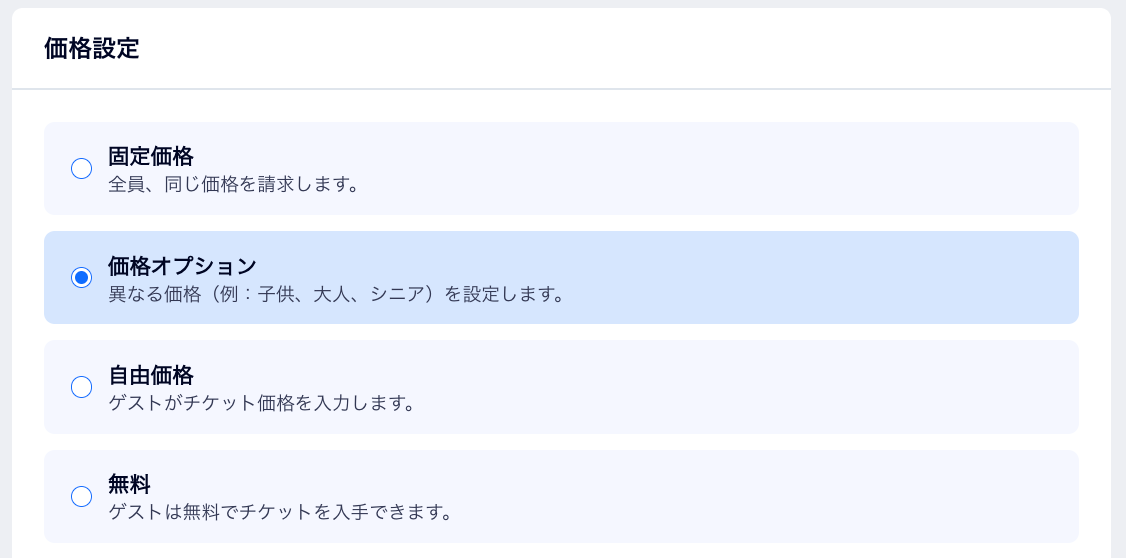
Task: Select the 固定価格 radio button
Action: pos(82,168)
